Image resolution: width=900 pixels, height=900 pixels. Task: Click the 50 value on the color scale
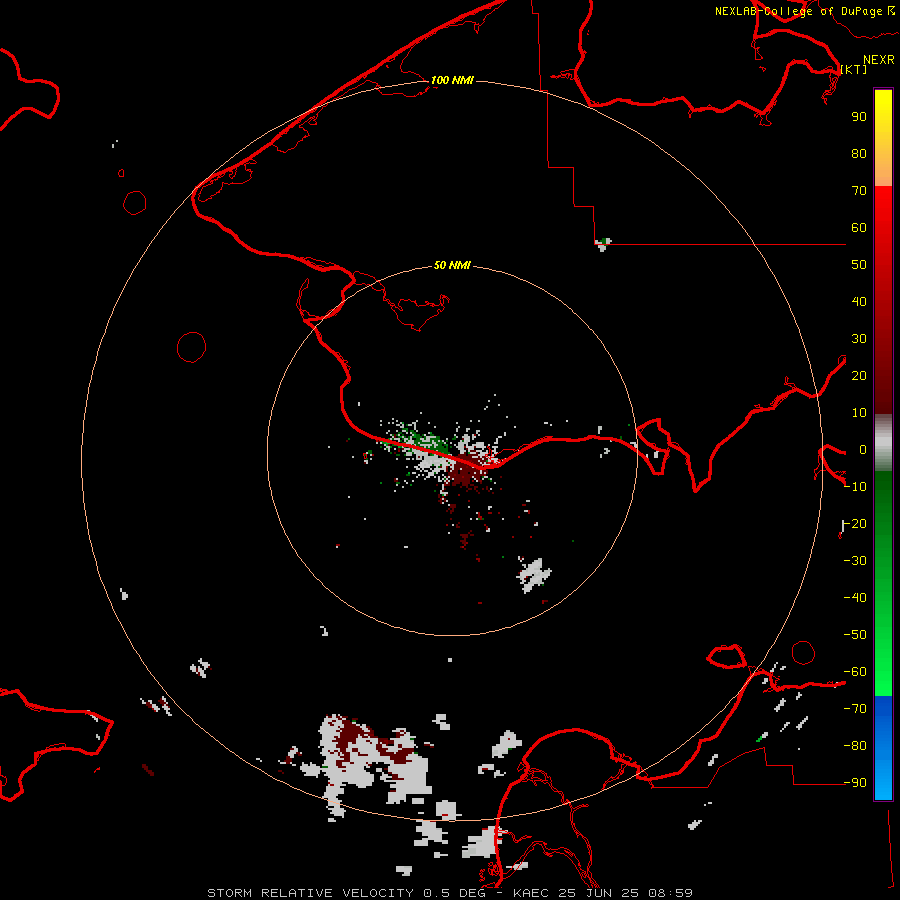click(859, 265)
